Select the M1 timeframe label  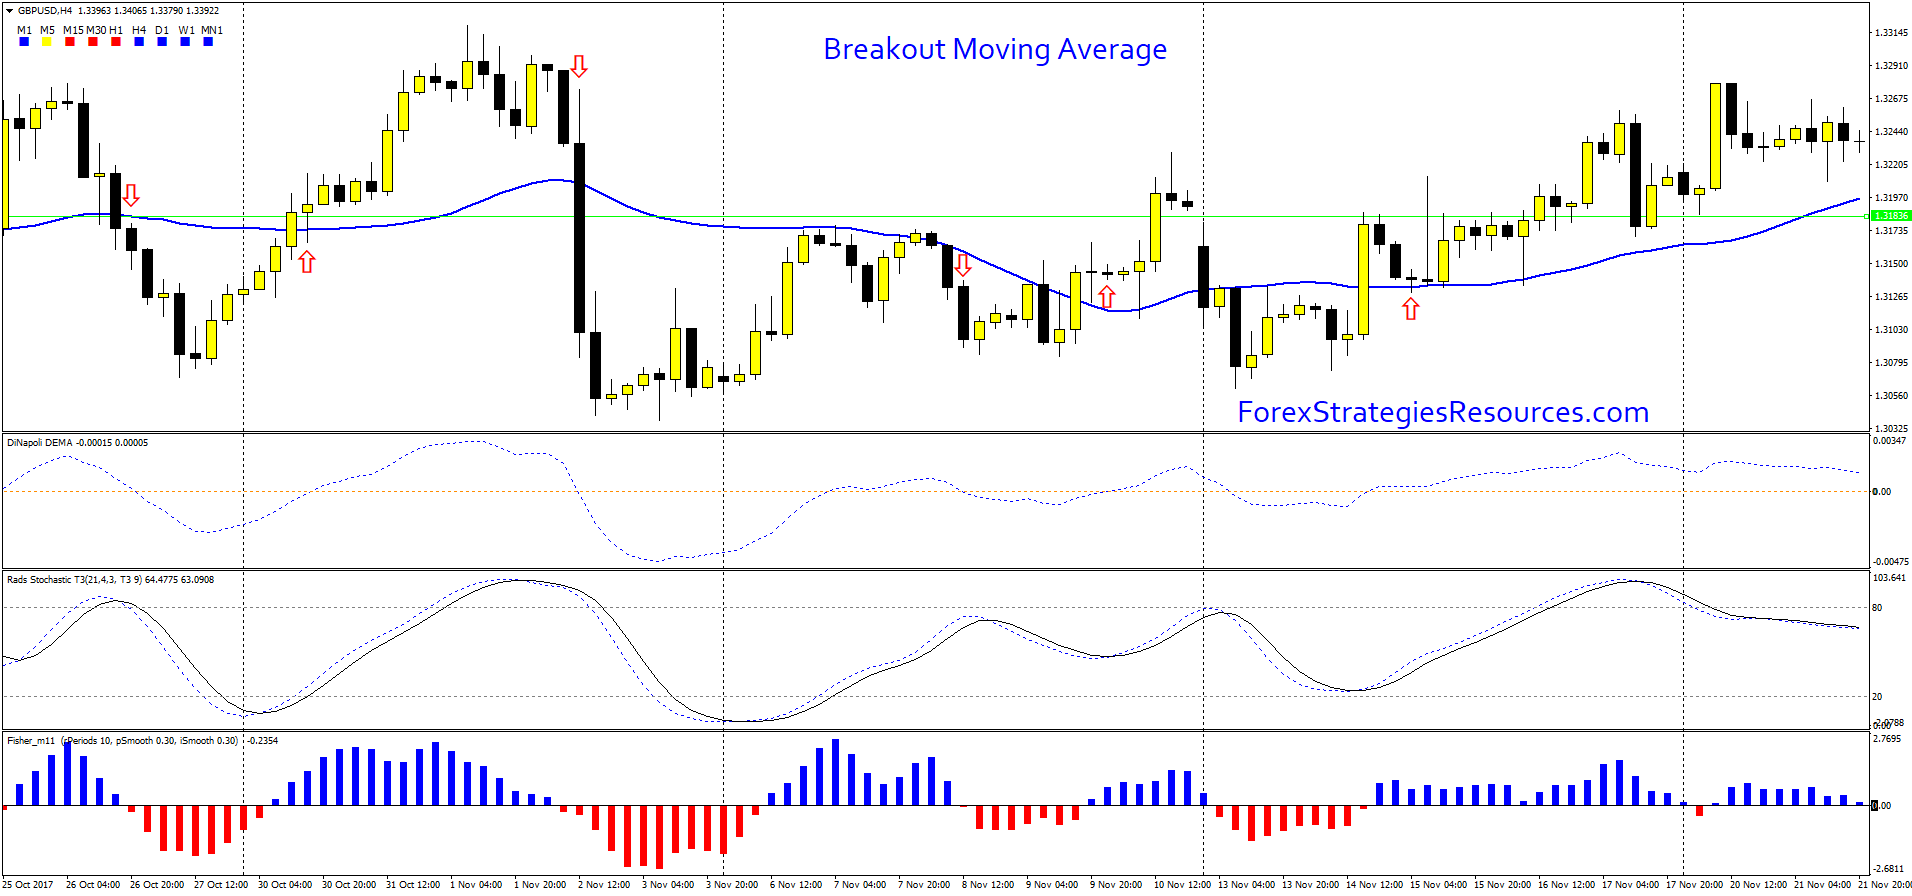click(25, 30)
